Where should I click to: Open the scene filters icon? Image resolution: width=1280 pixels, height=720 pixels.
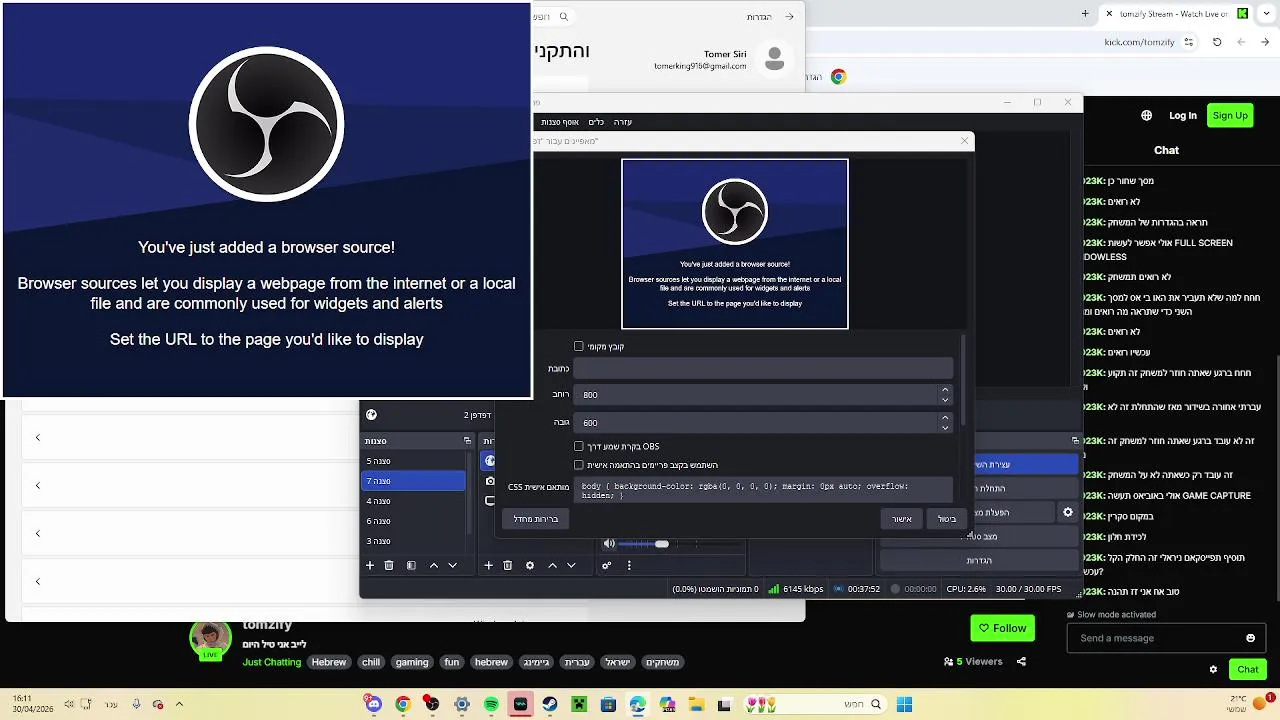click(411, 565)
